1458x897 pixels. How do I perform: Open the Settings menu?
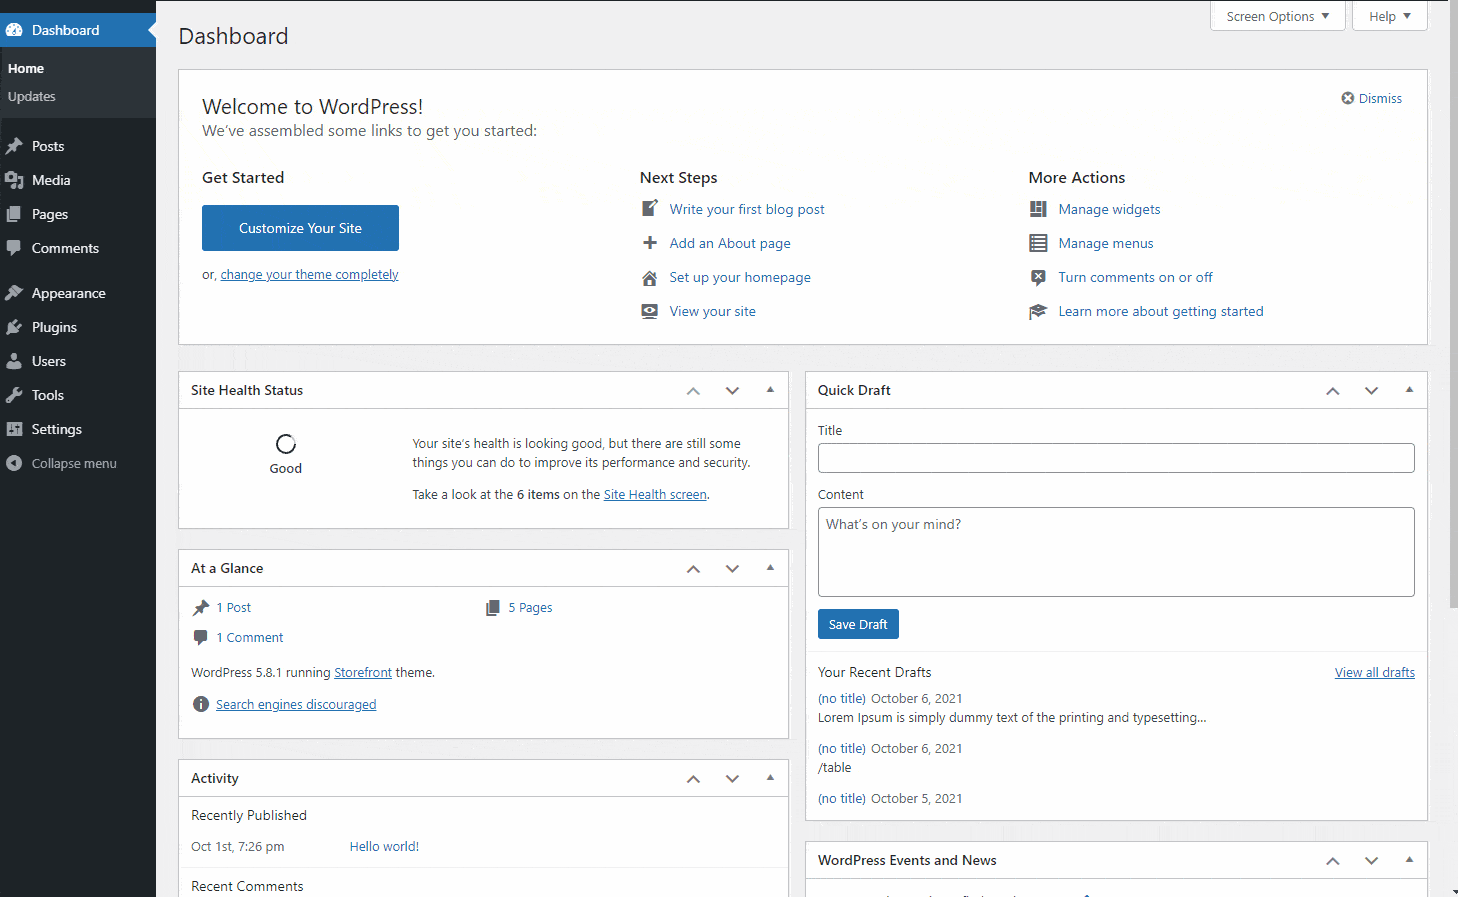(78, 429)
